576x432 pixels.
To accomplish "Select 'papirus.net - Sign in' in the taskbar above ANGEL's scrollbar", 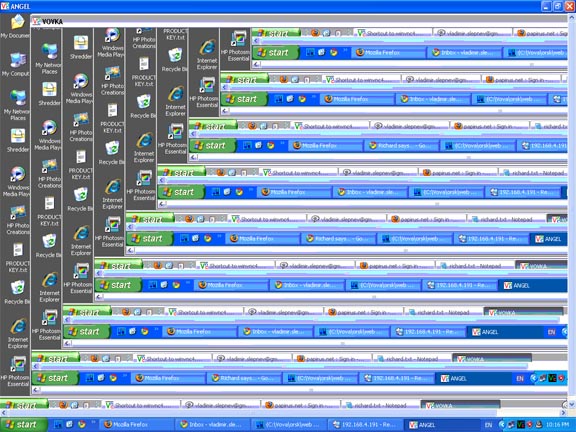I will (x=299, y=405).
